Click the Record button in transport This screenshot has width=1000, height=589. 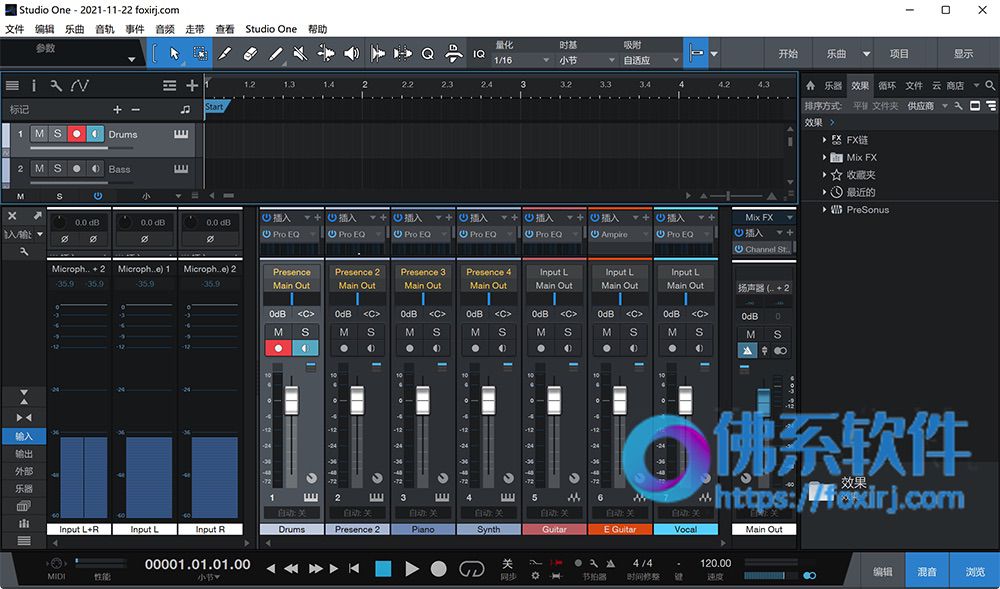click(438, 569)
